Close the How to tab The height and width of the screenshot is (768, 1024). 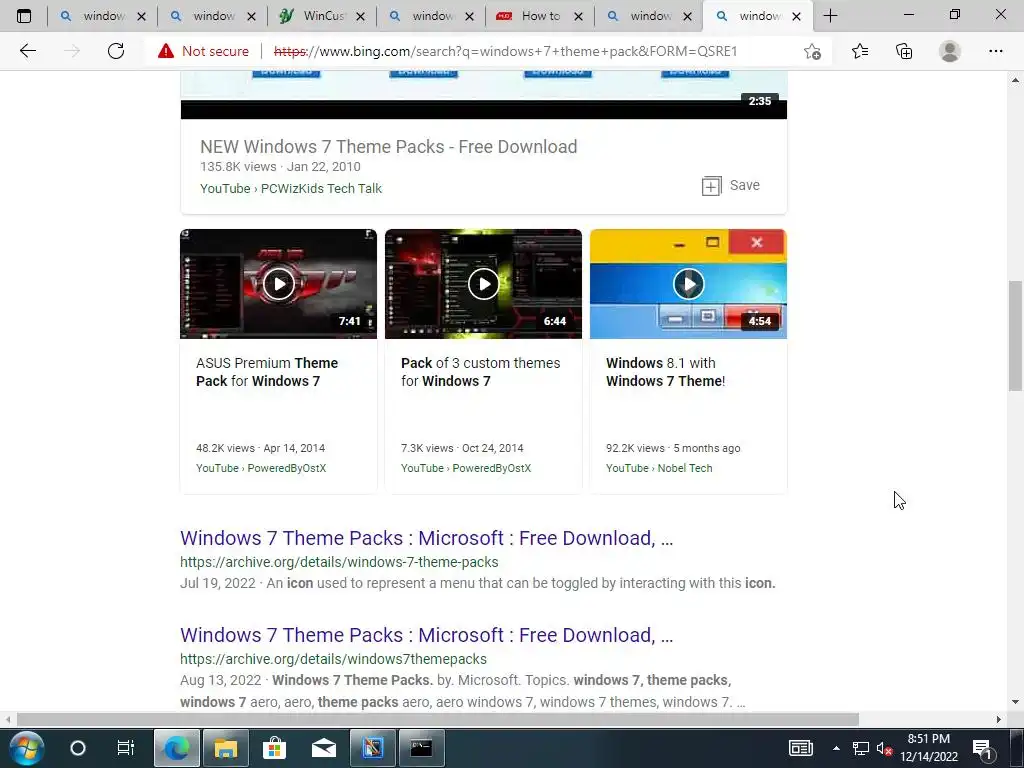(x=578, y=16)
